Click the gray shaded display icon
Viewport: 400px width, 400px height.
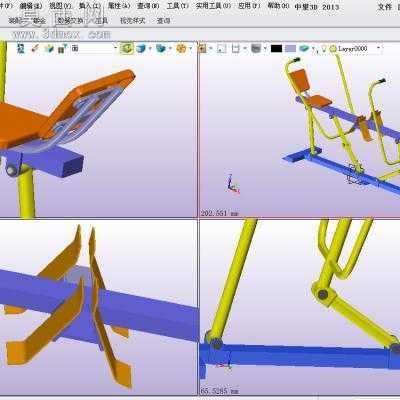click(256, 49)
